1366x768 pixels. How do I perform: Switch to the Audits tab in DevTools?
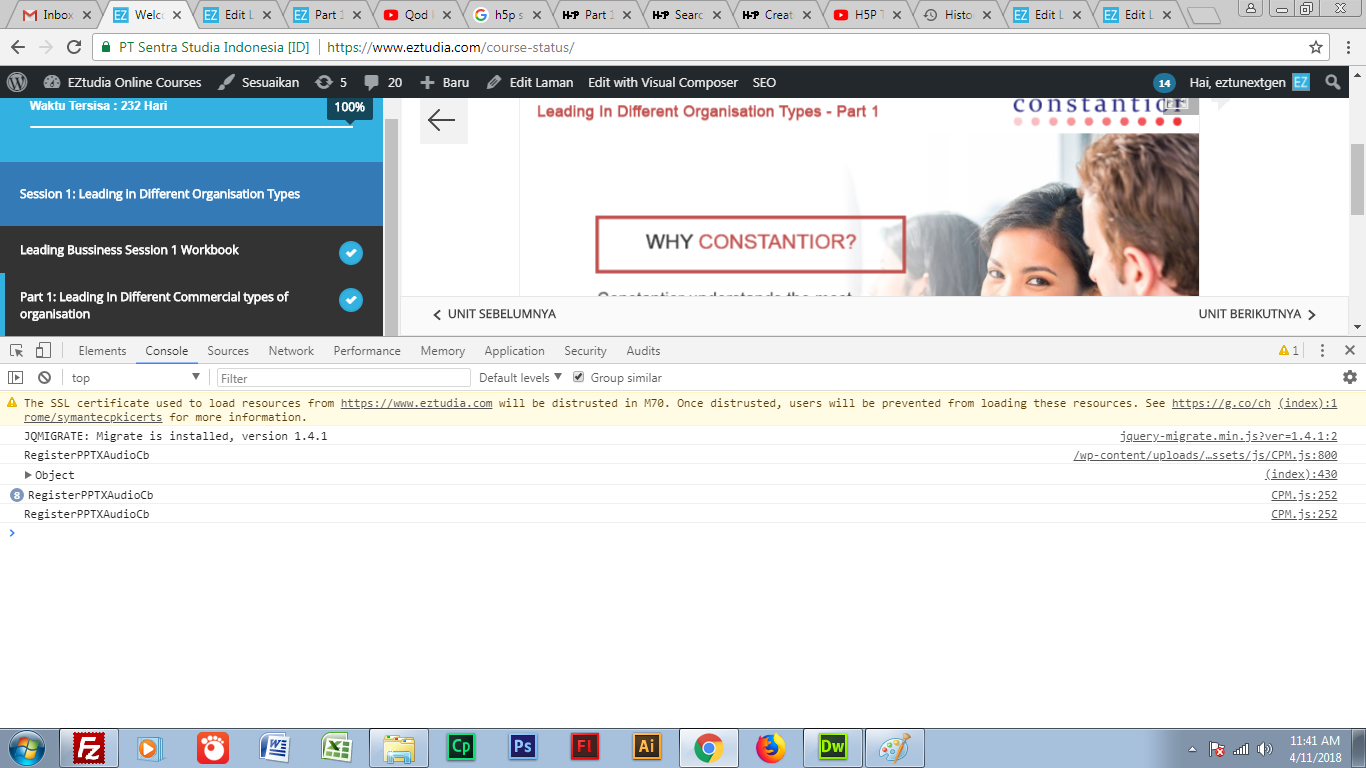point(643,351)
